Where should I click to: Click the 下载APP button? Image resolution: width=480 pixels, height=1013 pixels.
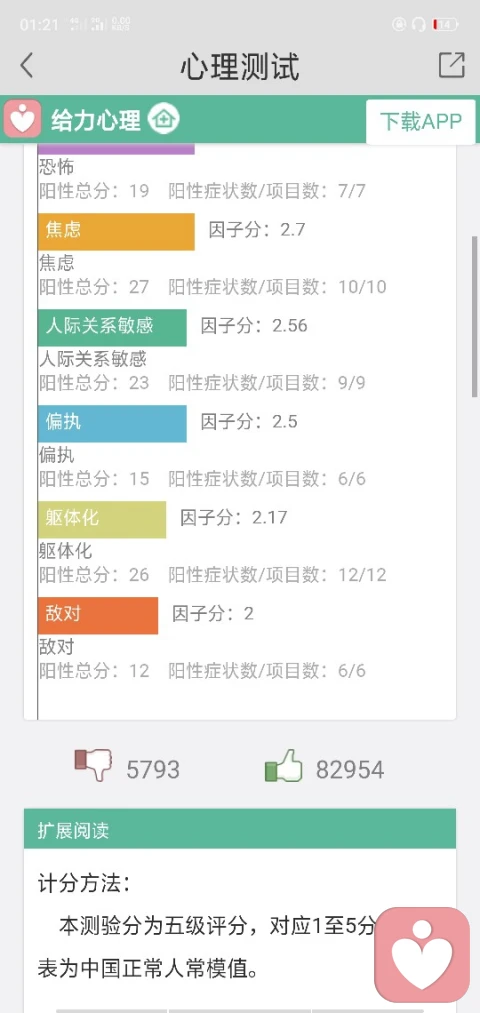click(421, 121)
